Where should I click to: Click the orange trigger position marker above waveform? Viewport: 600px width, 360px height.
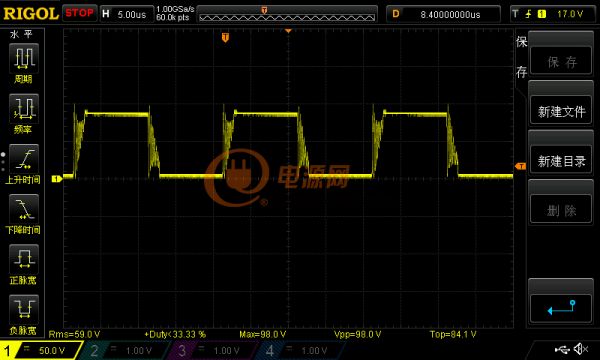click(x=225, y=37)
